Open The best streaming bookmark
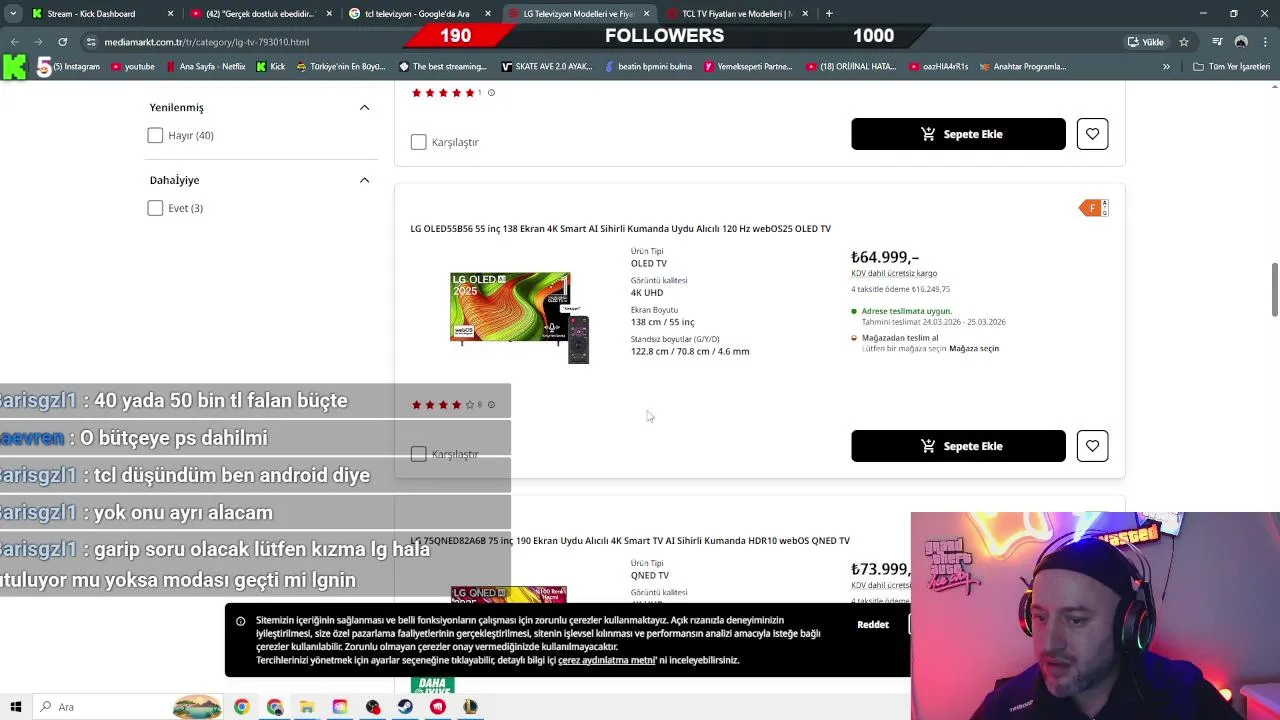This screenshot has width=1280, height=720. tap(442, 67)
